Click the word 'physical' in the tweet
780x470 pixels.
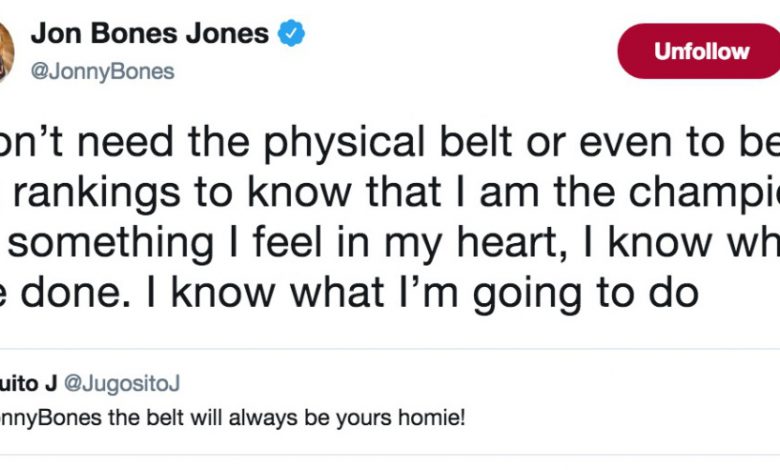tap(344, 142)
